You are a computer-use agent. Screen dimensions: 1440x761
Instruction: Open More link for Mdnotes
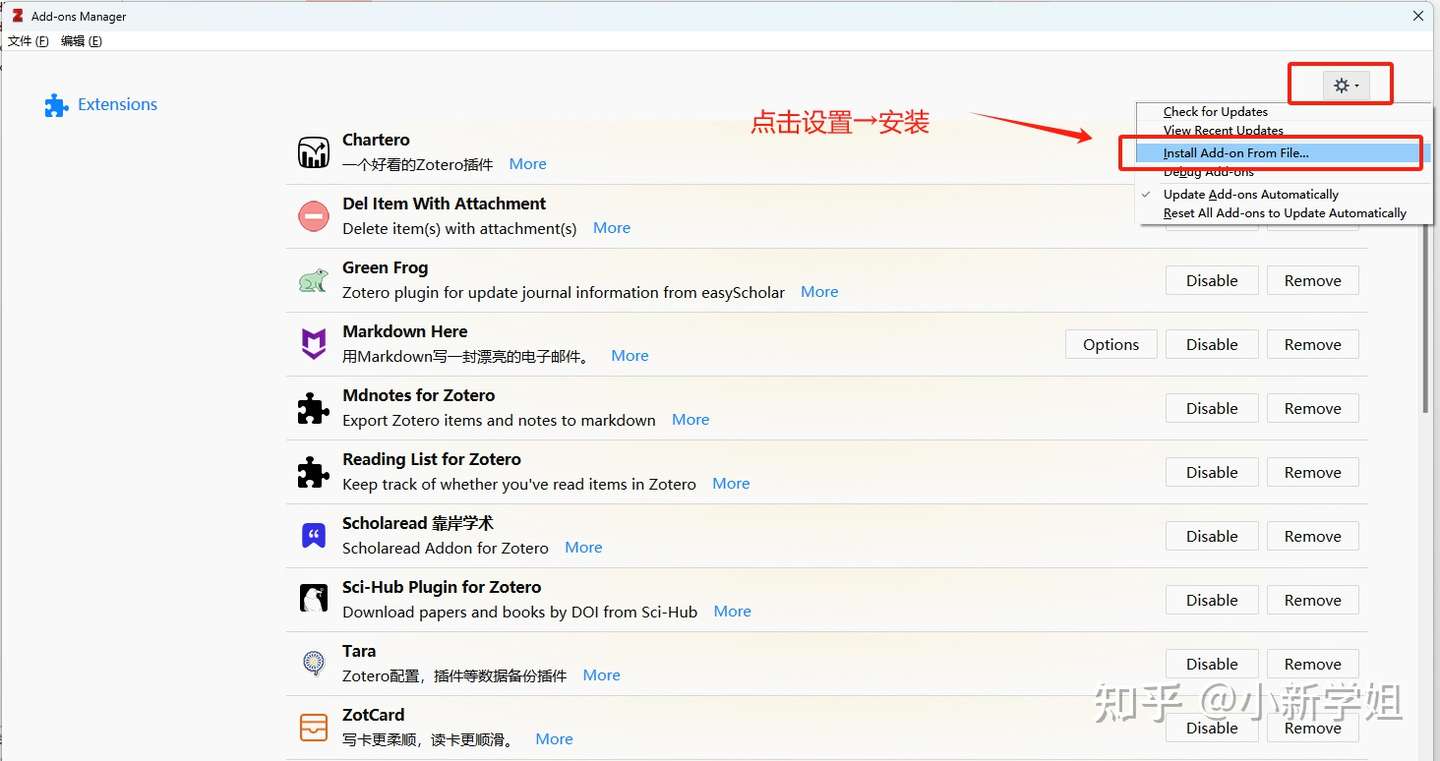[x=691, y=420]
